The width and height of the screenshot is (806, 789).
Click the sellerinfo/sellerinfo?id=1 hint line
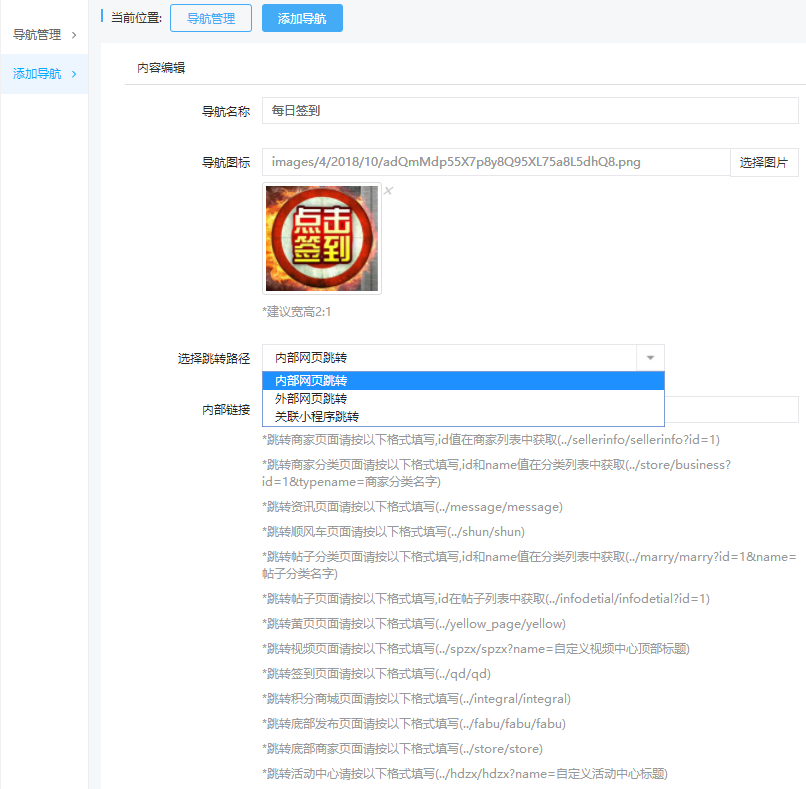pyautogui.click(x=491, y=440)
